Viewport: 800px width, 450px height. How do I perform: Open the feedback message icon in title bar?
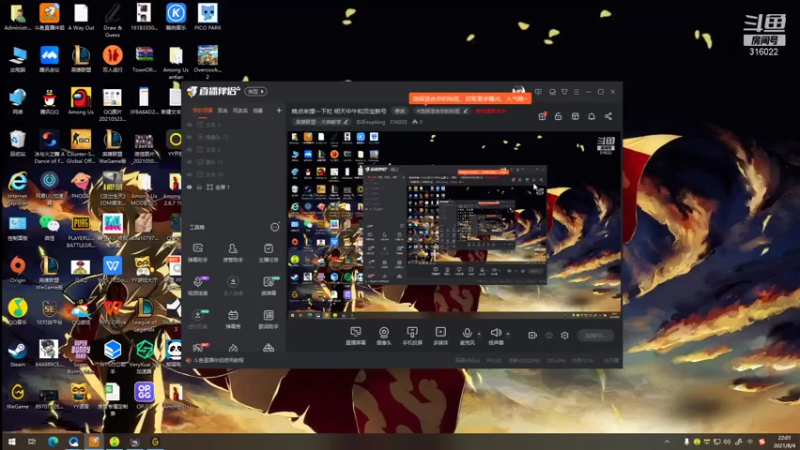(538, 92)
